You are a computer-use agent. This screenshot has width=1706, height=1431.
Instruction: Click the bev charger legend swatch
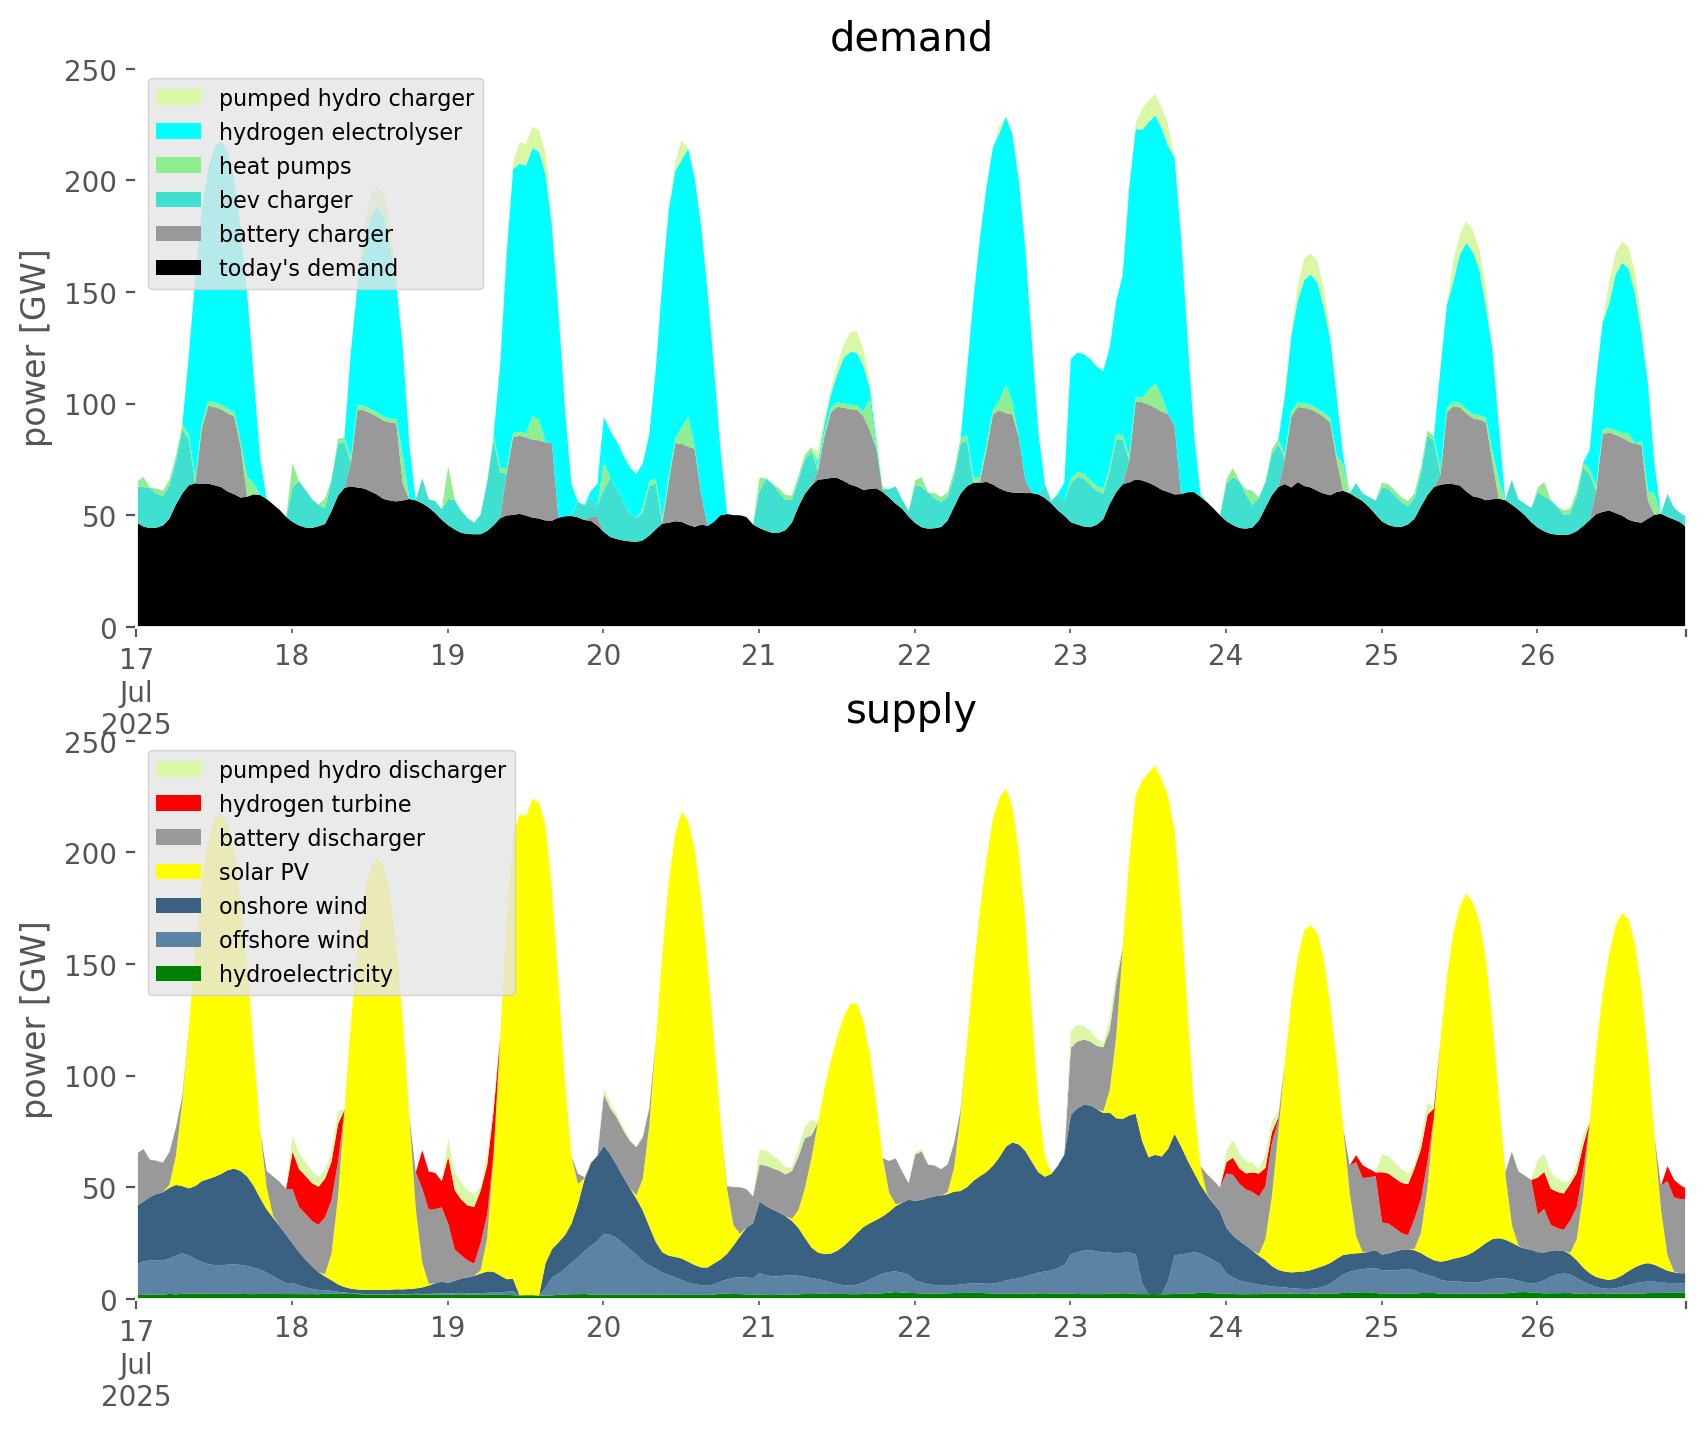tap(180, 200)
